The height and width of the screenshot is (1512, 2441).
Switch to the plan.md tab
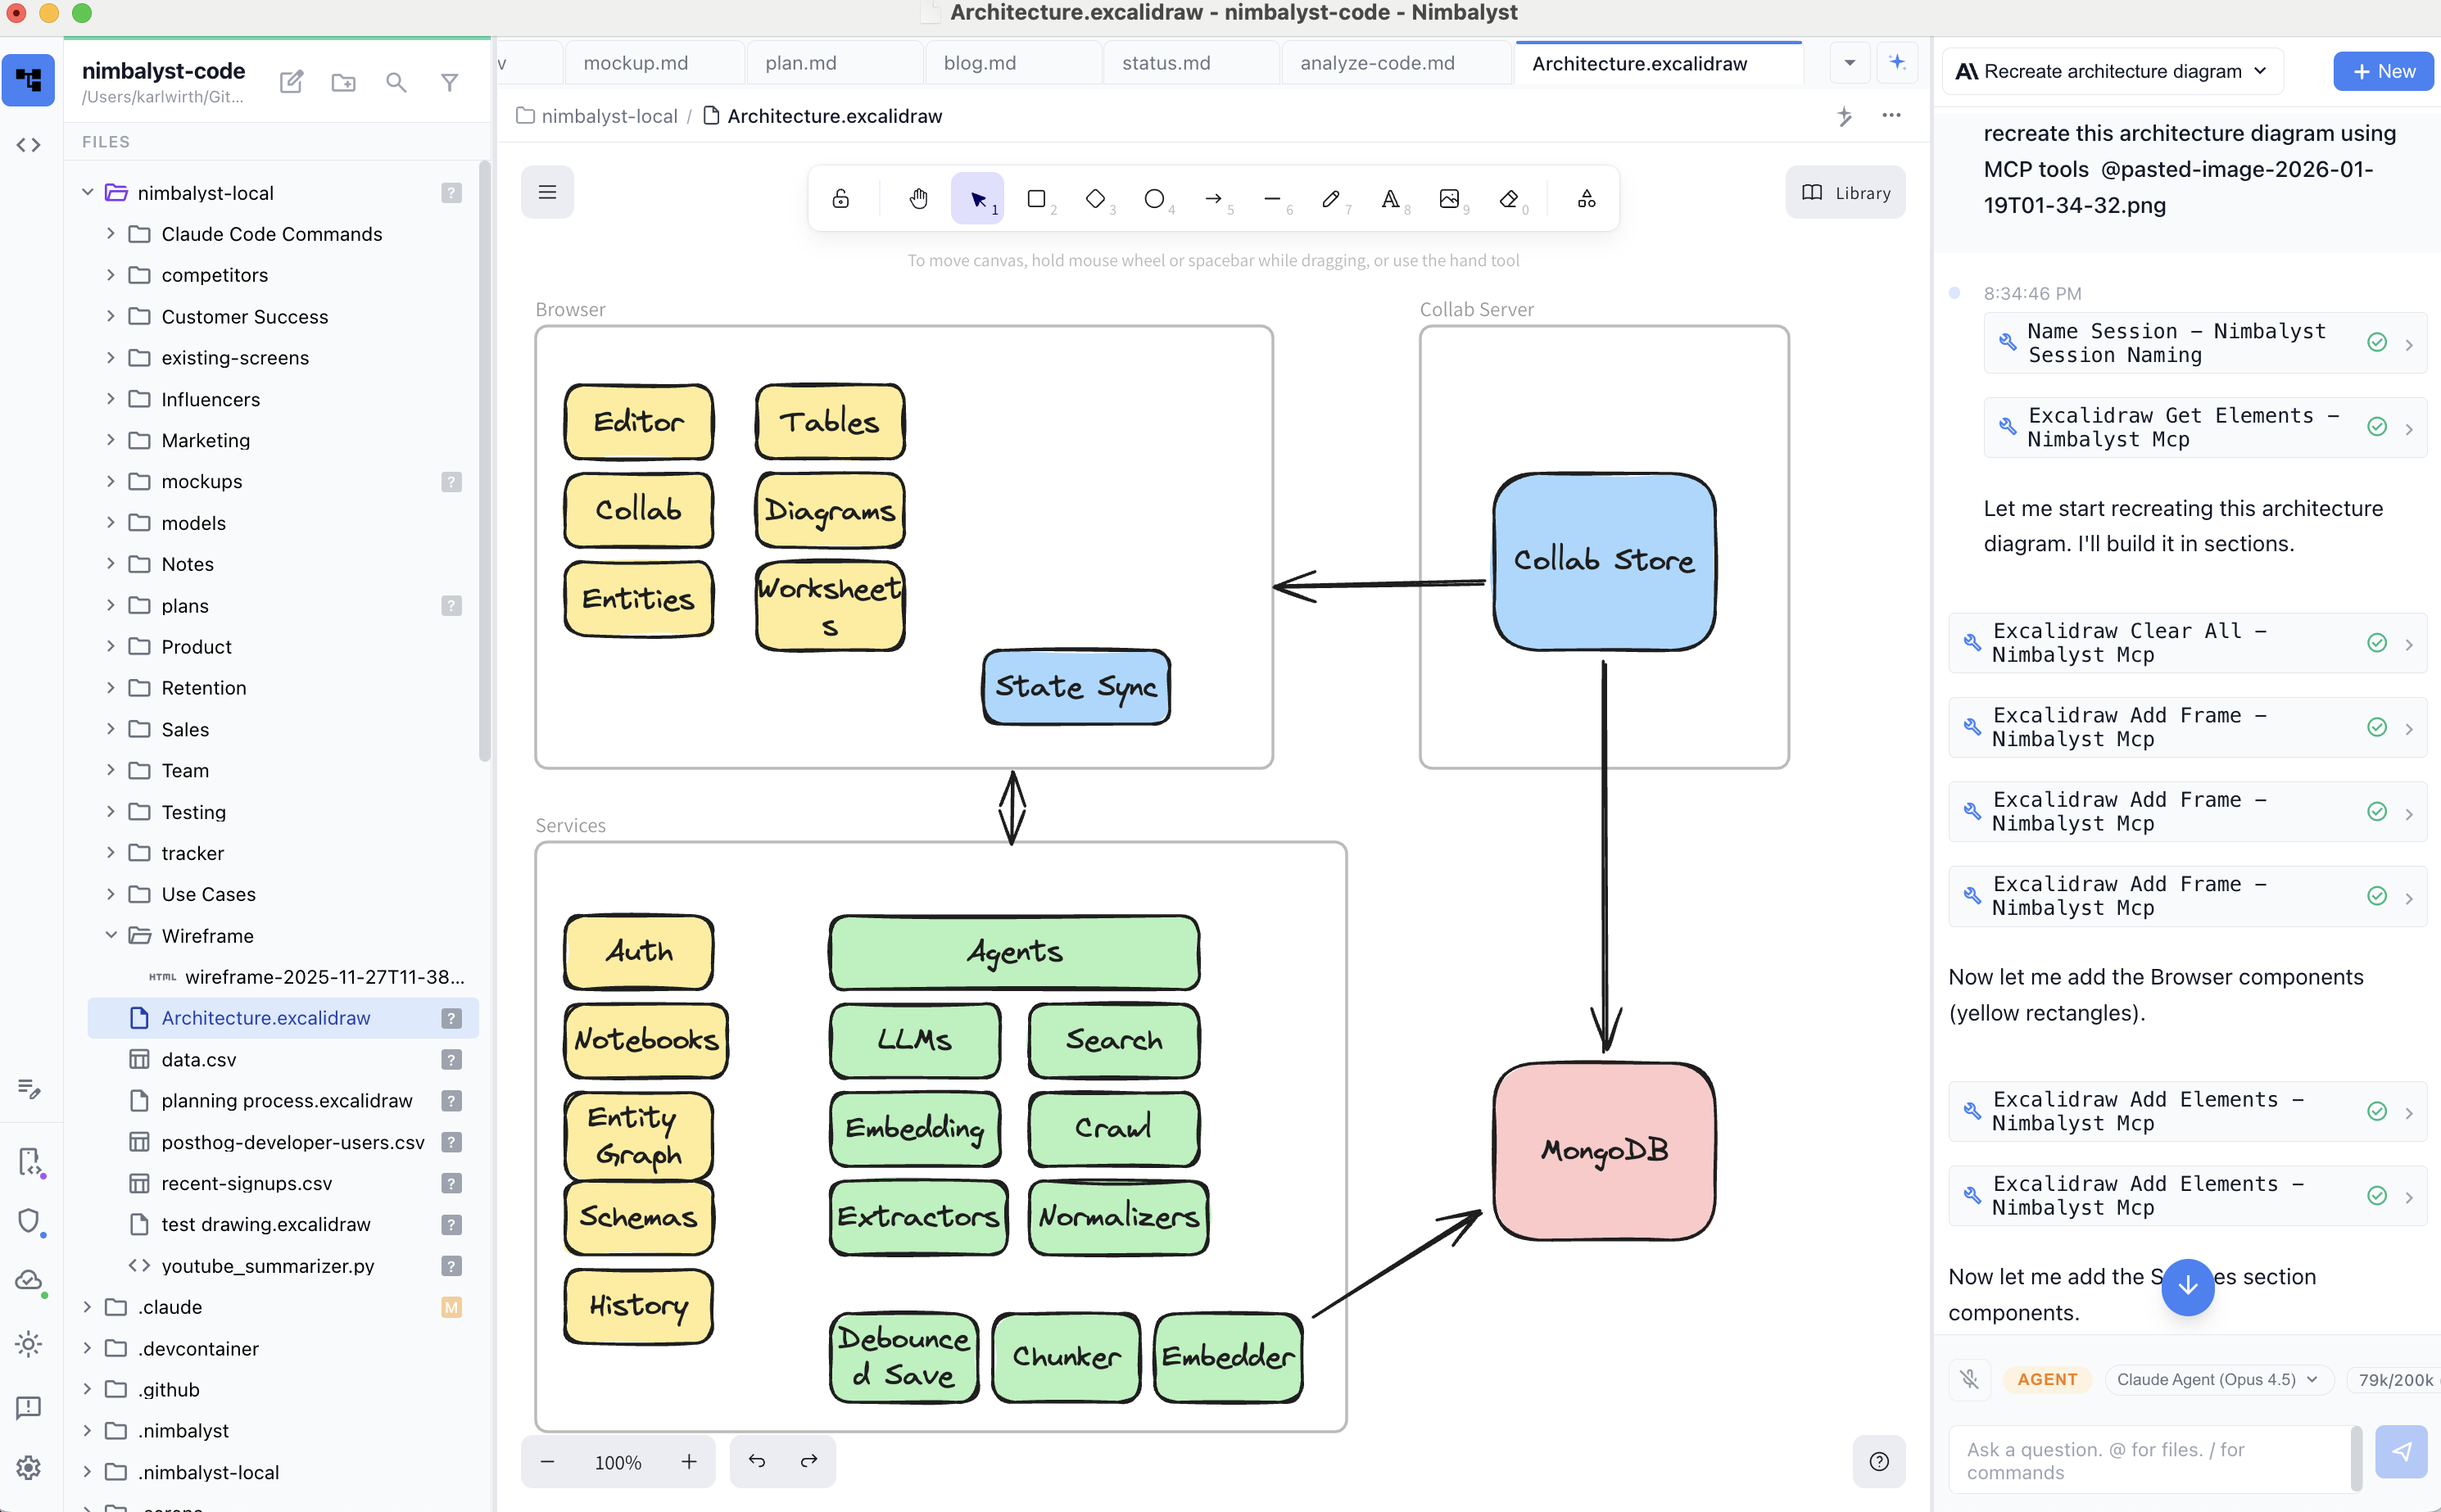tap(800, 63)
